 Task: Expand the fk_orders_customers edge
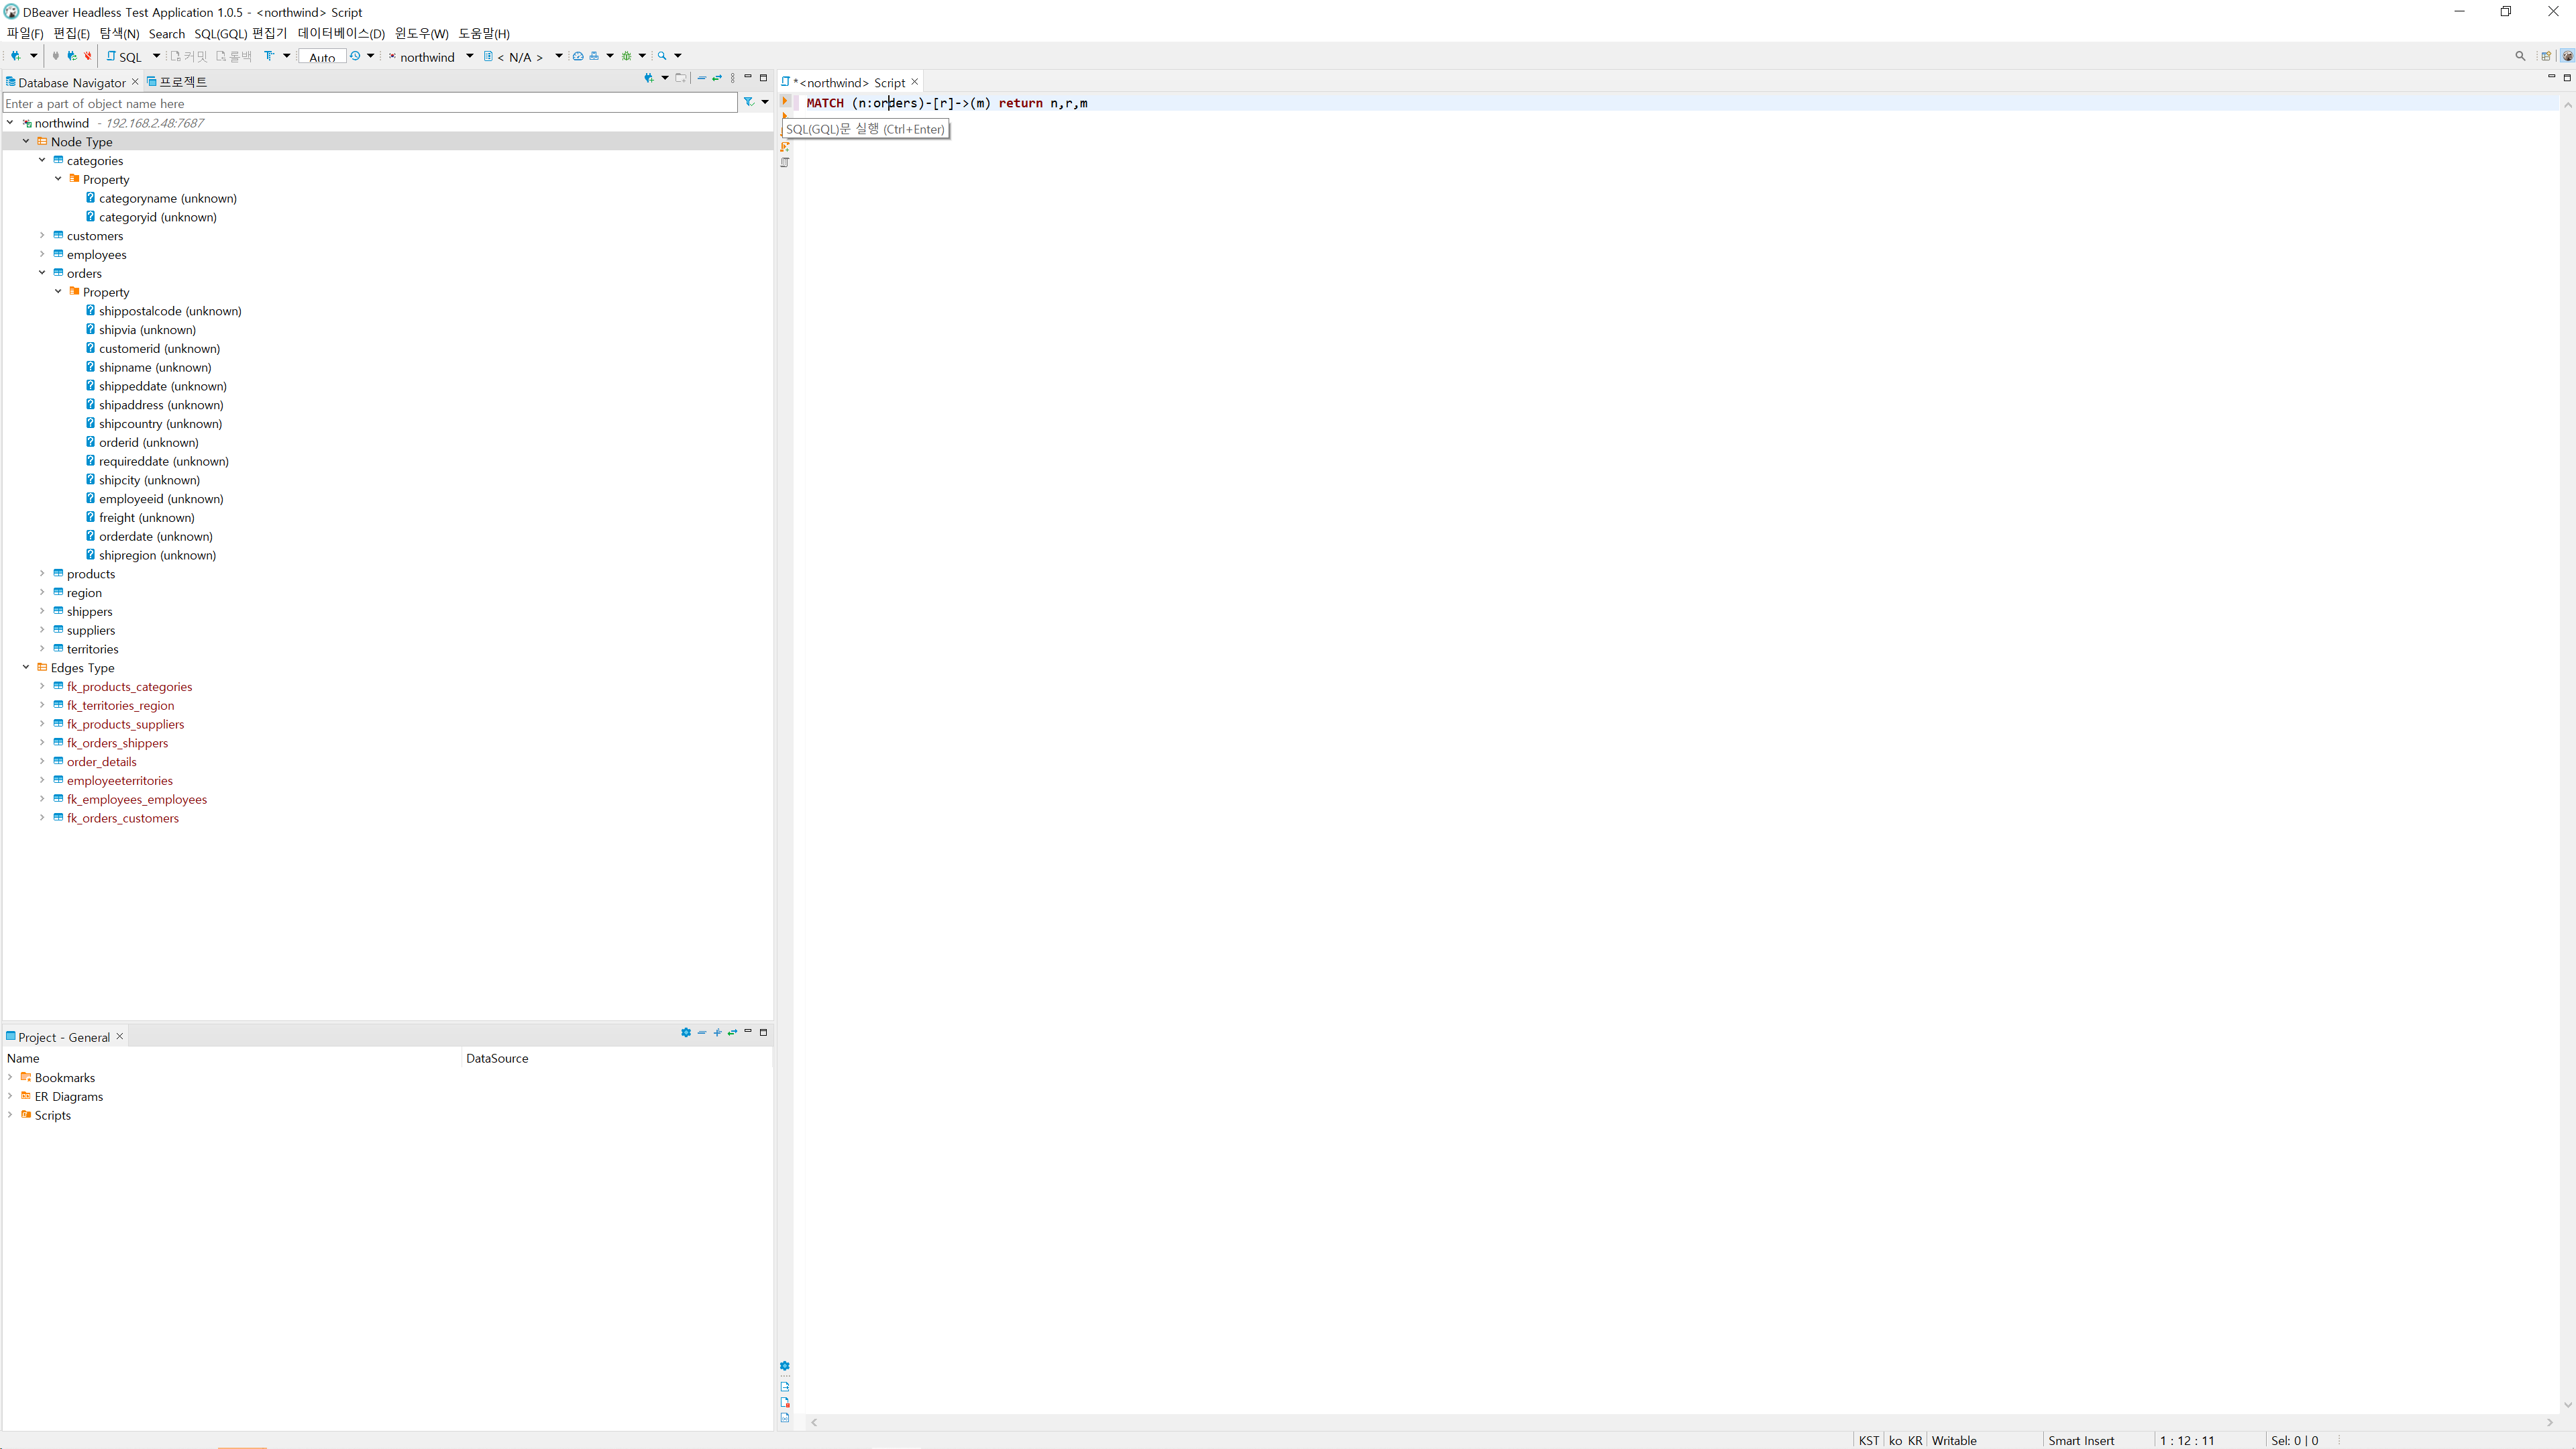click(x=42, y=817)
